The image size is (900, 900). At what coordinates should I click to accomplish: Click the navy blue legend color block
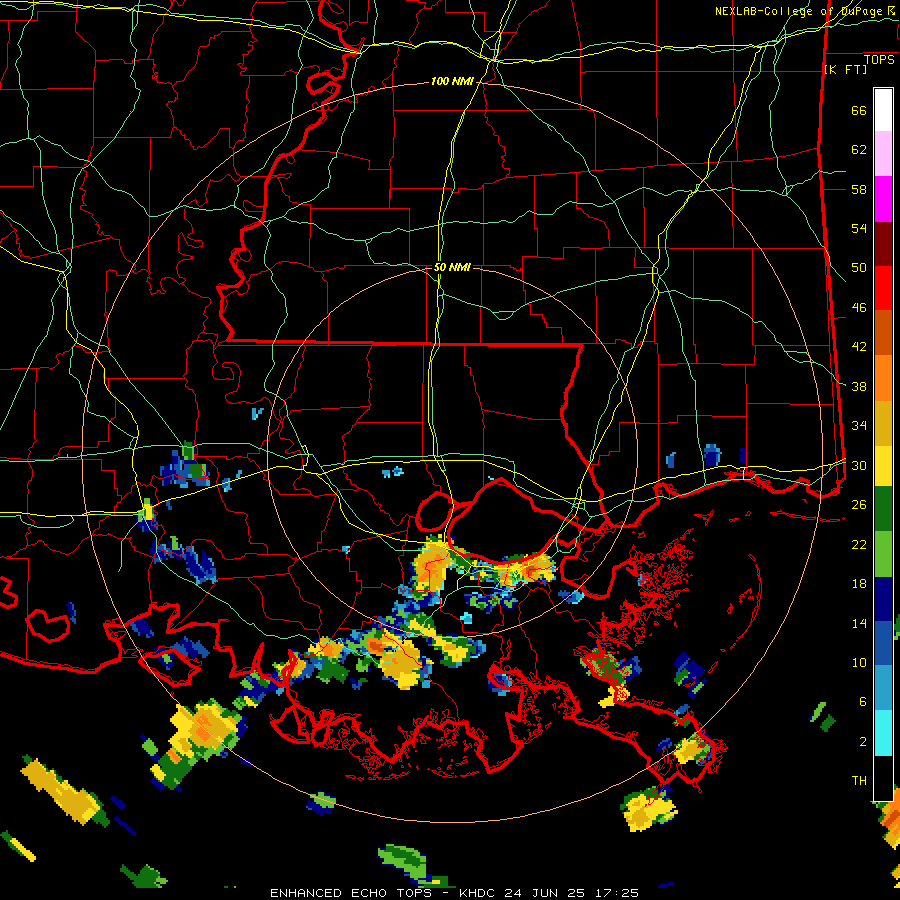pyautogui.click(x=883, y=599)
